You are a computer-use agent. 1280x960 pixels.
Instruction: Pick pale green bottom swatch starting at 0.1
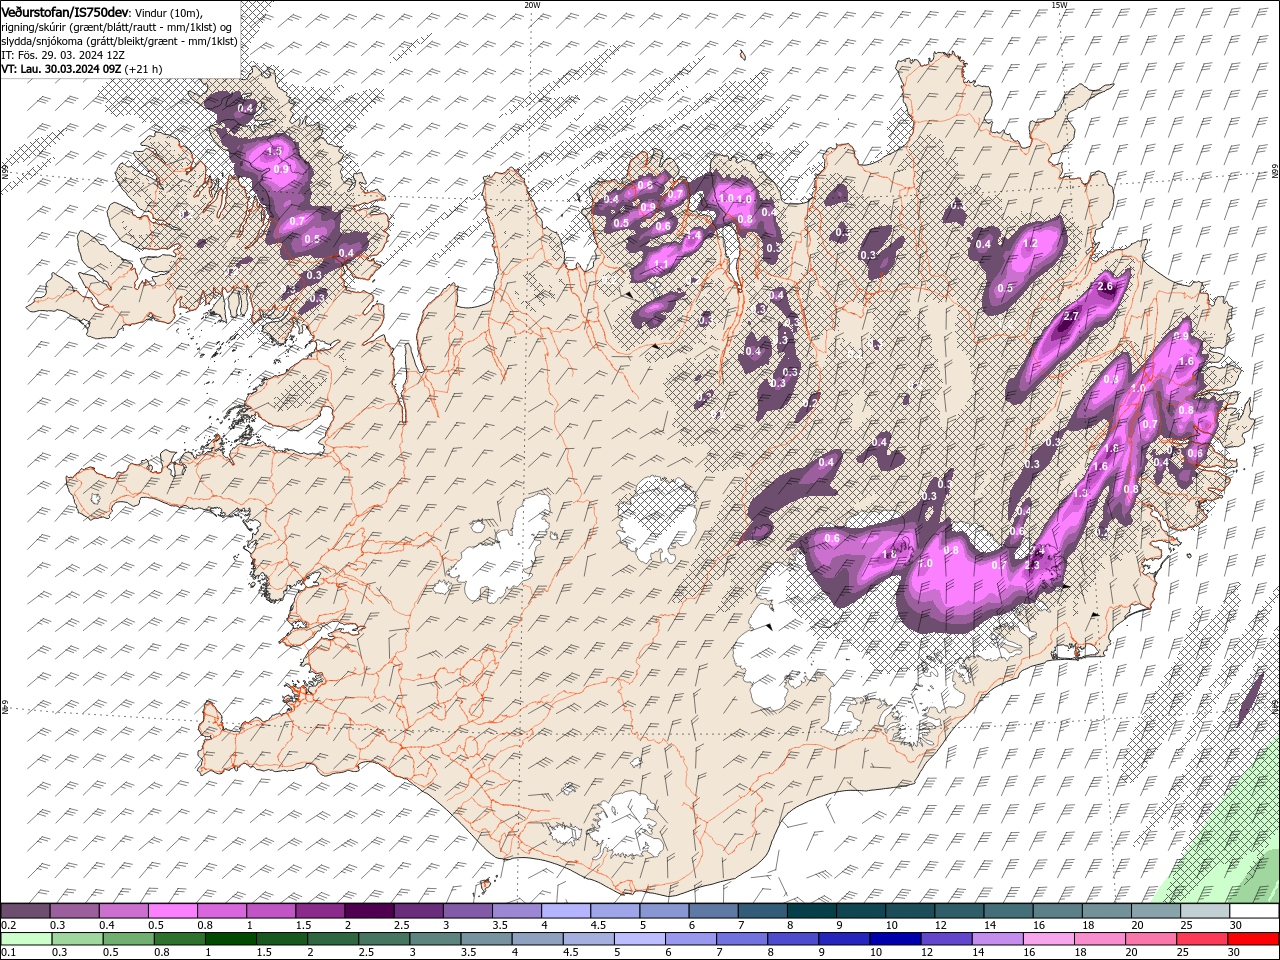25,939
